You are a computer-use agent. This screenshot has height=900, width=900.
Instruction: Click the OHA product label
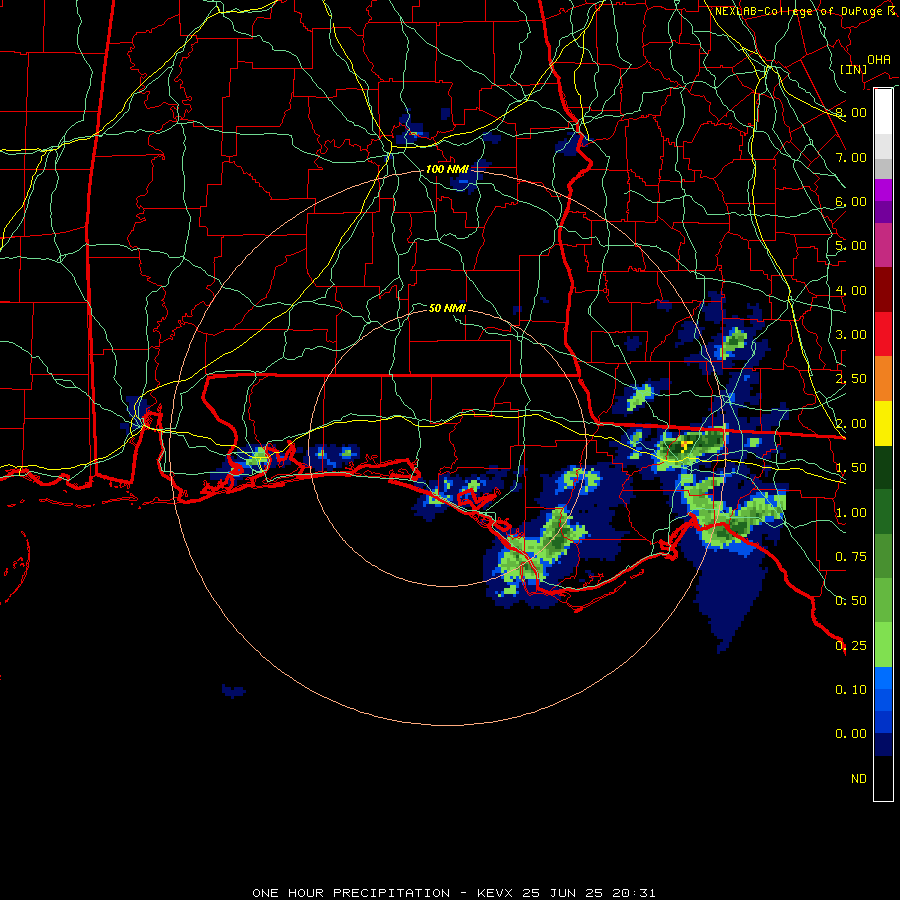click(879, 59)
